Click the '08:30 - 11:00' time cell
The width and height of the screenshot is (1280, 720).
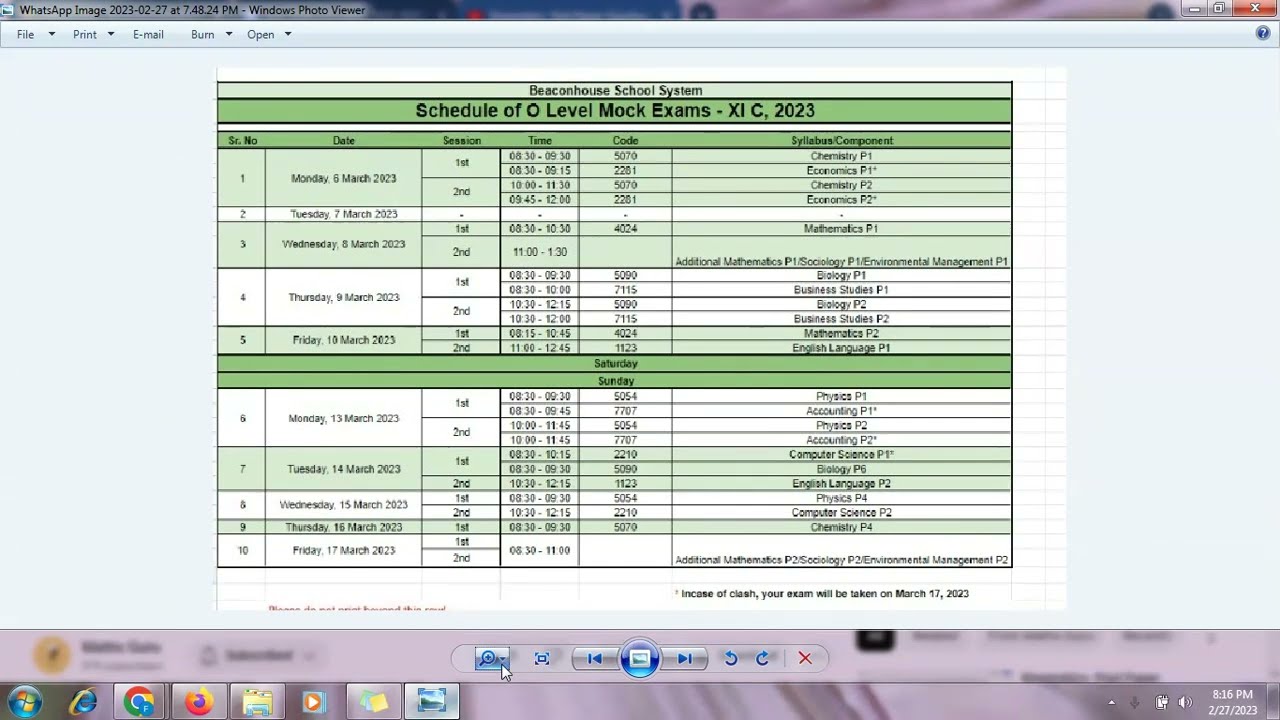tap(539, 550)
